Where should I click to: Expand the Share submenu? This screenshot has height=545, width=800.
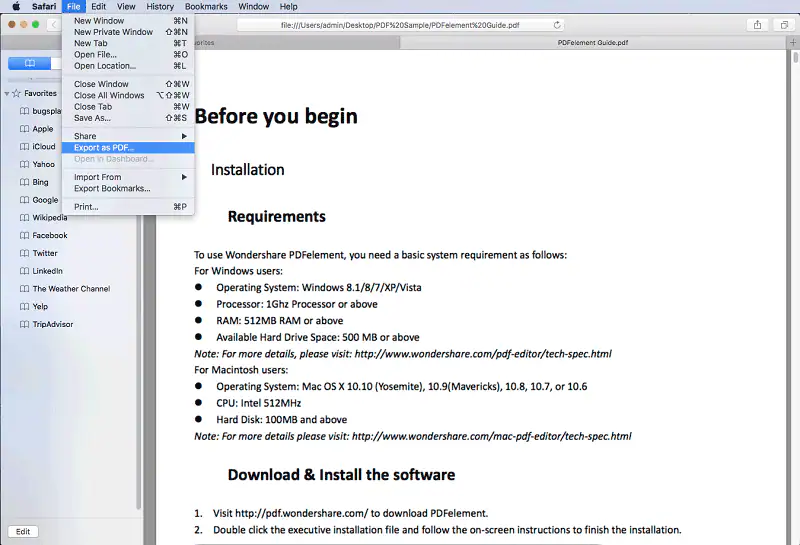tap(128, 136)
